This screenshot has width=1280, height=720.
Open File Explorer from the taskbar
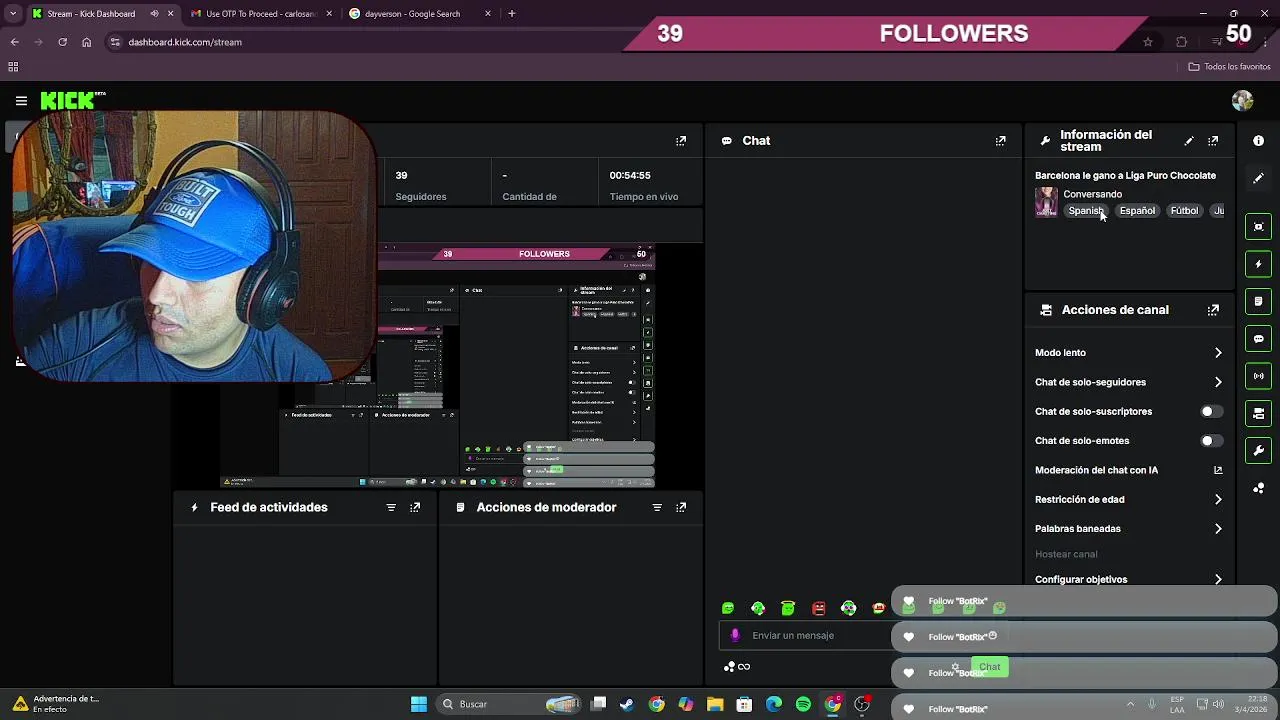(x=715, y=704)
